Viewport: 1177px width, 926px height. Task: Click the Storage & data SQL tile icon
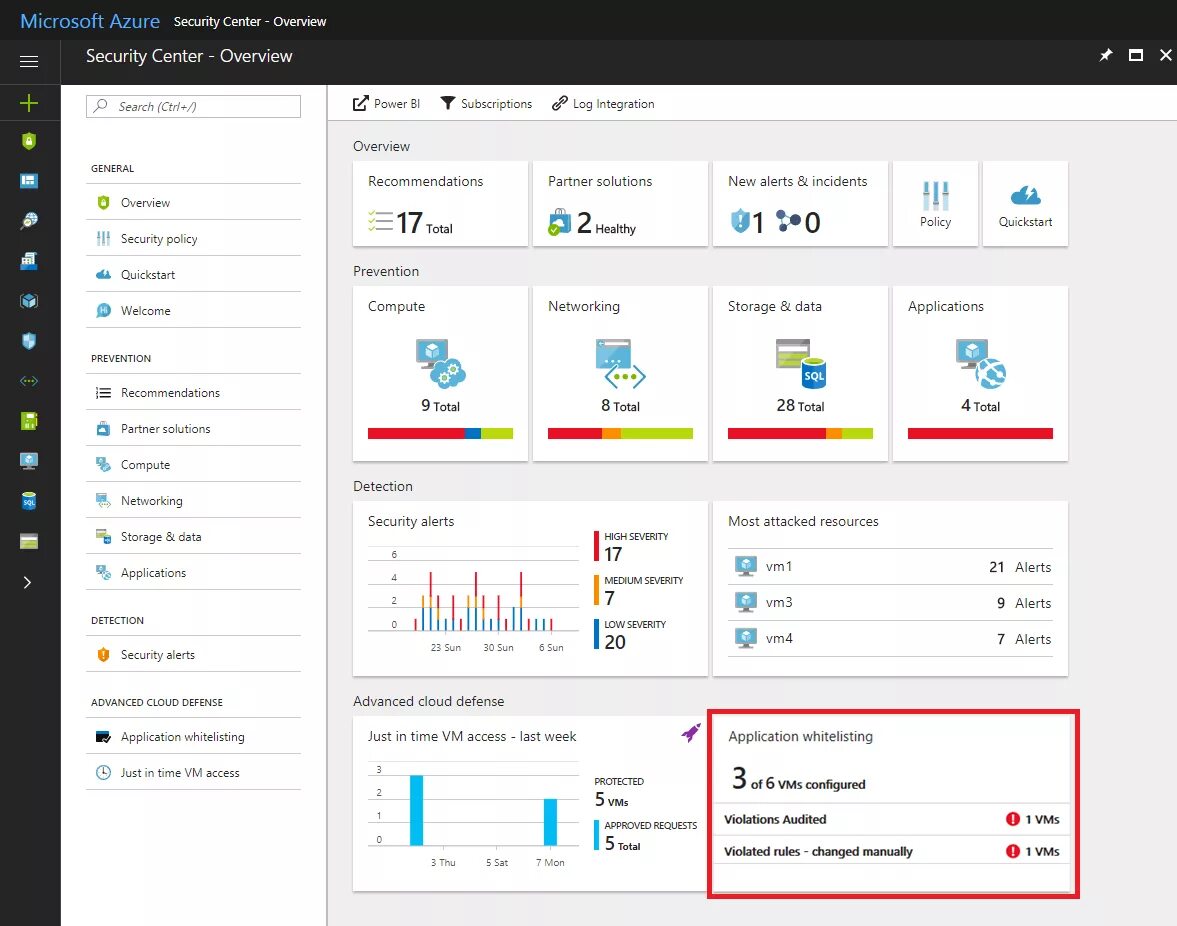(800, 363)
